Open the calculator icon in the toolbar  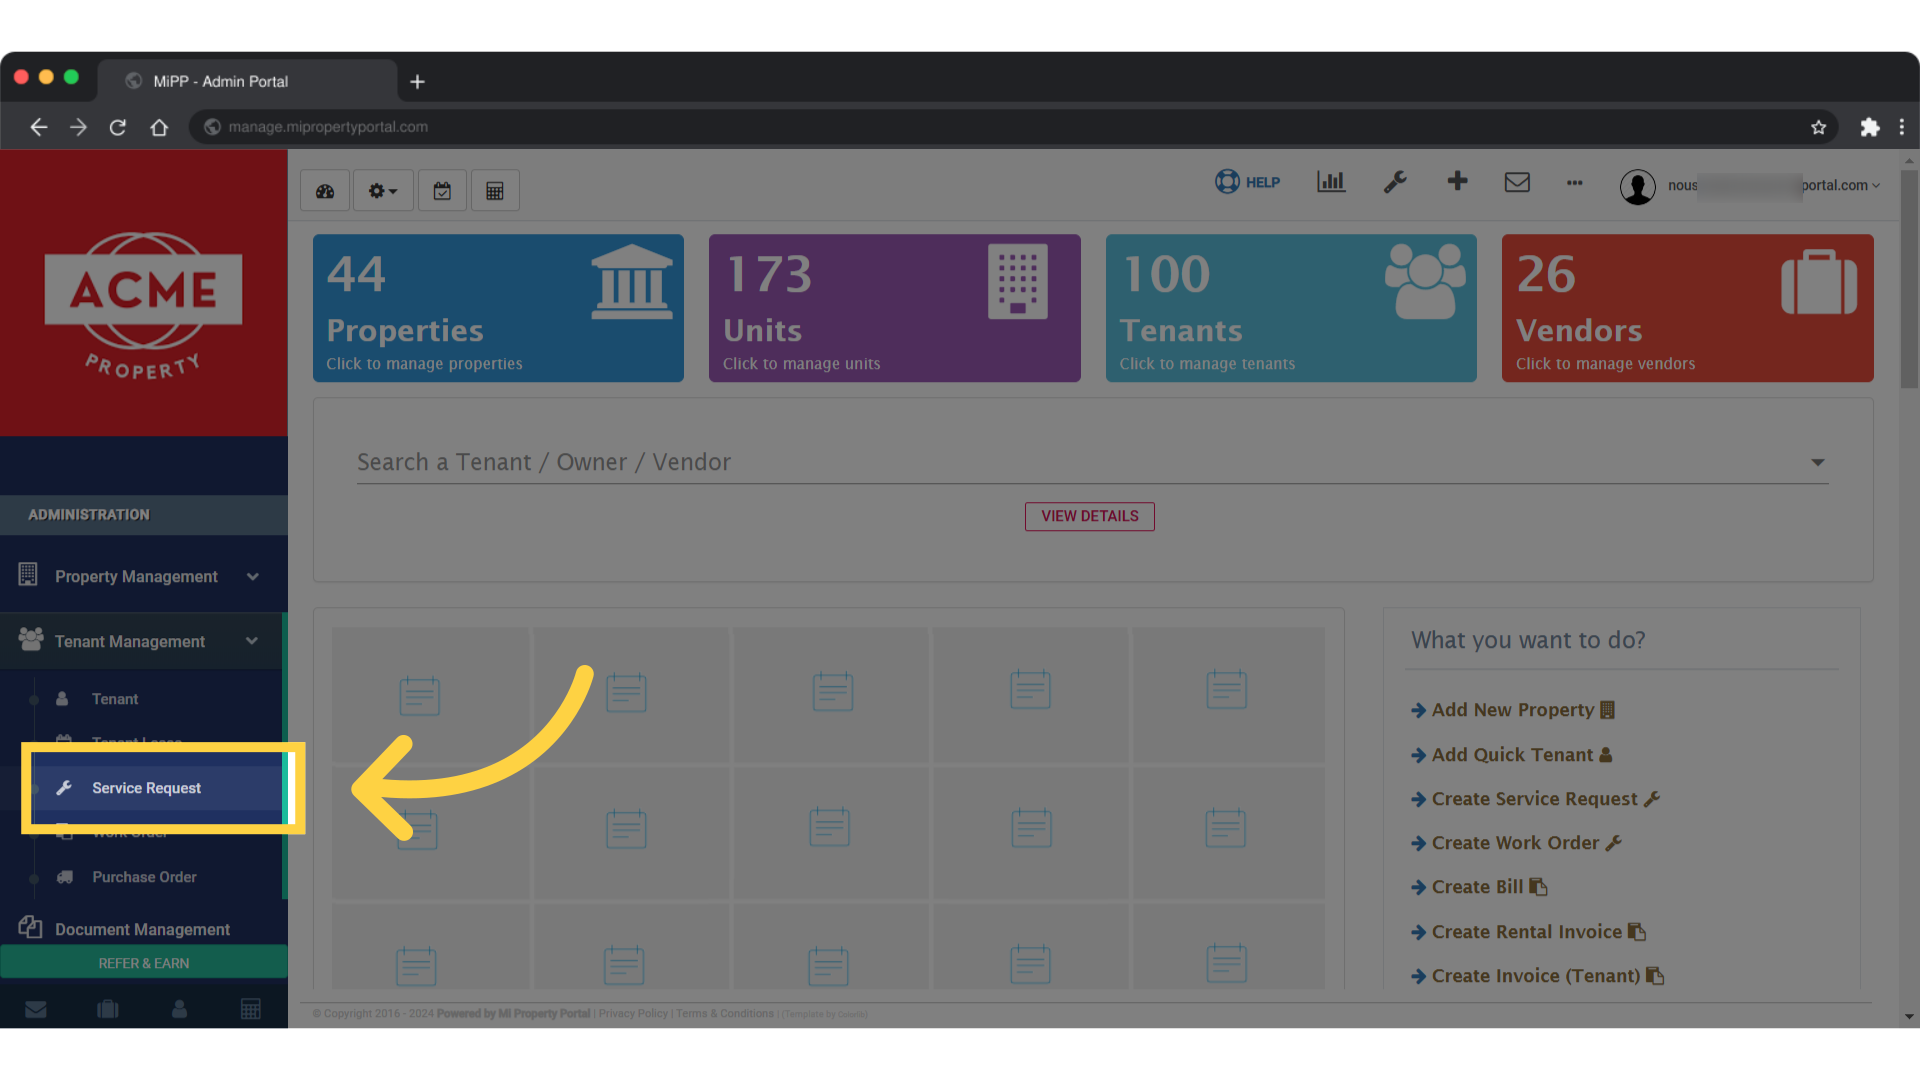pyautogui.click(x=495, y=190)
